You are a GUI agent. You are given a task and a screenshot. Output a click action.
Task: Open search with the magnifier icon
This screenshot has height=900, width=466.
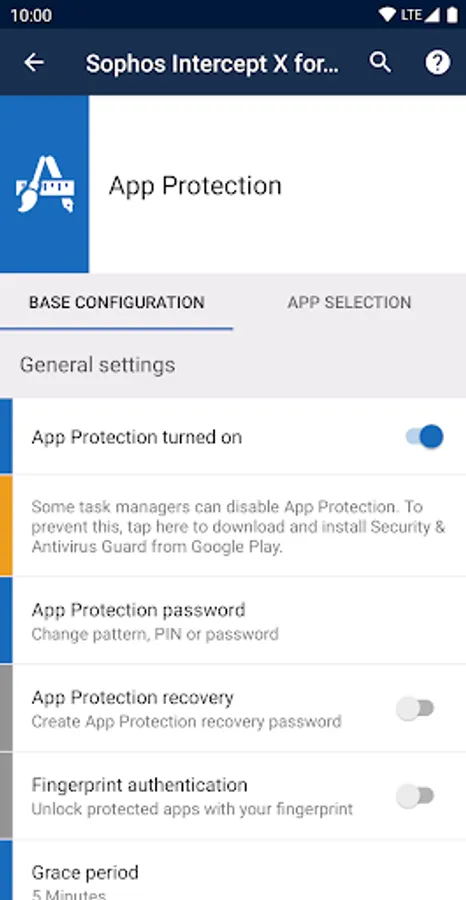(x=380, y=62)
